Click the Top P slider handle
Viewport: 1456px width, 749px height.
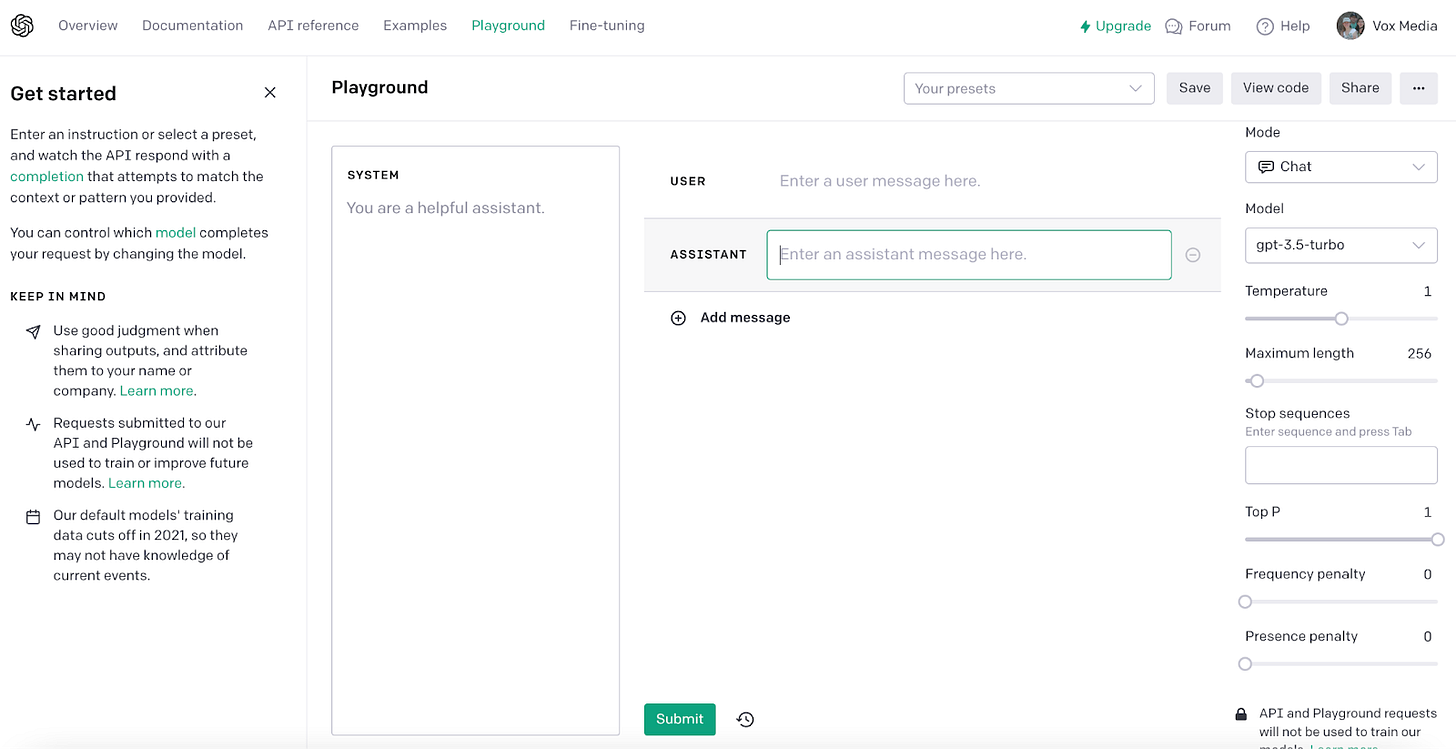pyautogui.click(x=1437, y=540)
